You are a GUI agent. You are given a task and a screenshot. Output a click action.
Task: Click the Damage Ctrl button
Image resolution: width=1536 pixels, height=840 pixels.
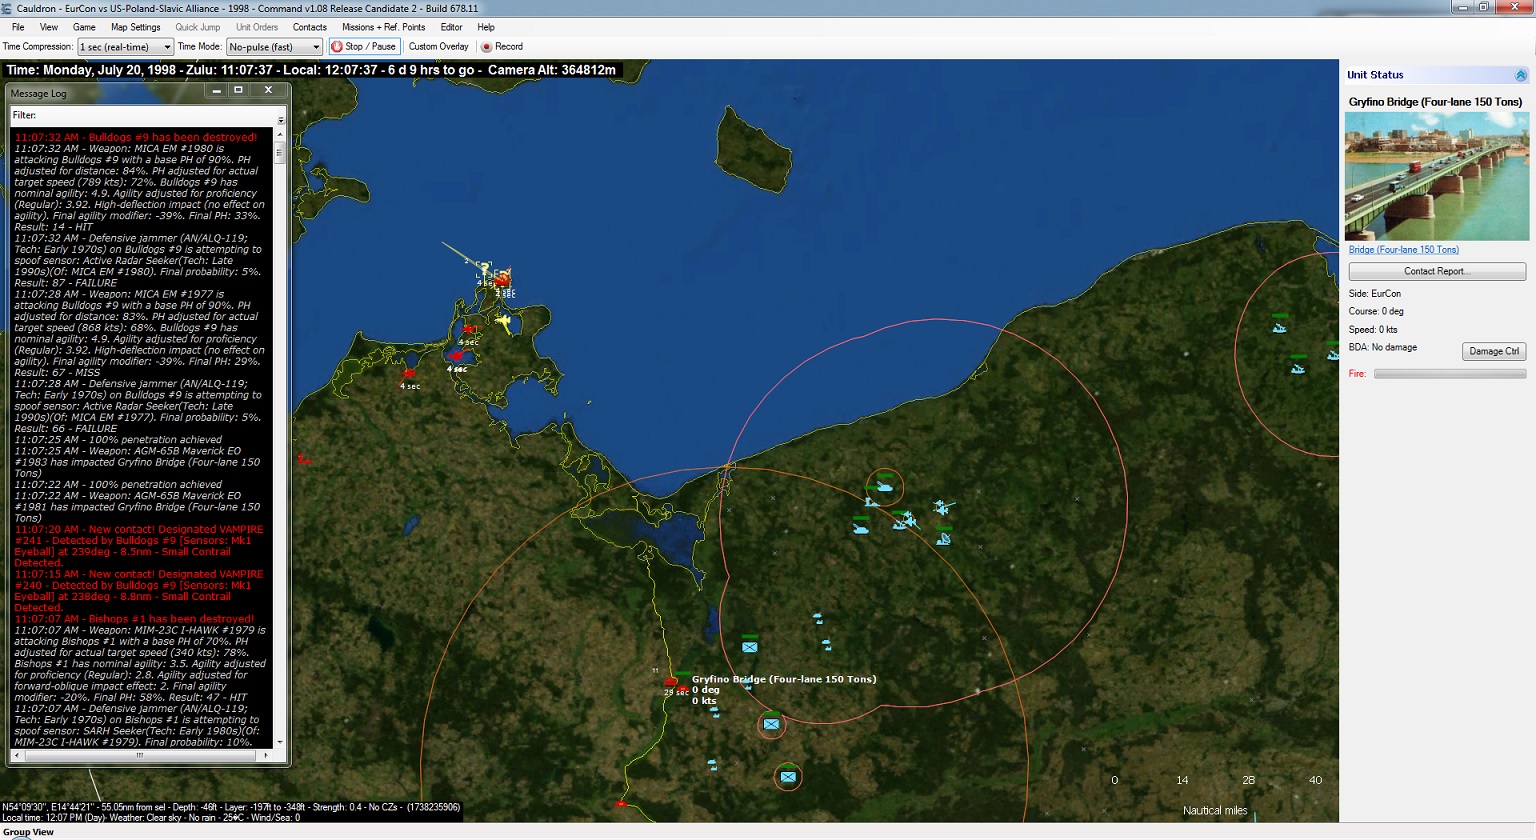[x=1494, y=351]
